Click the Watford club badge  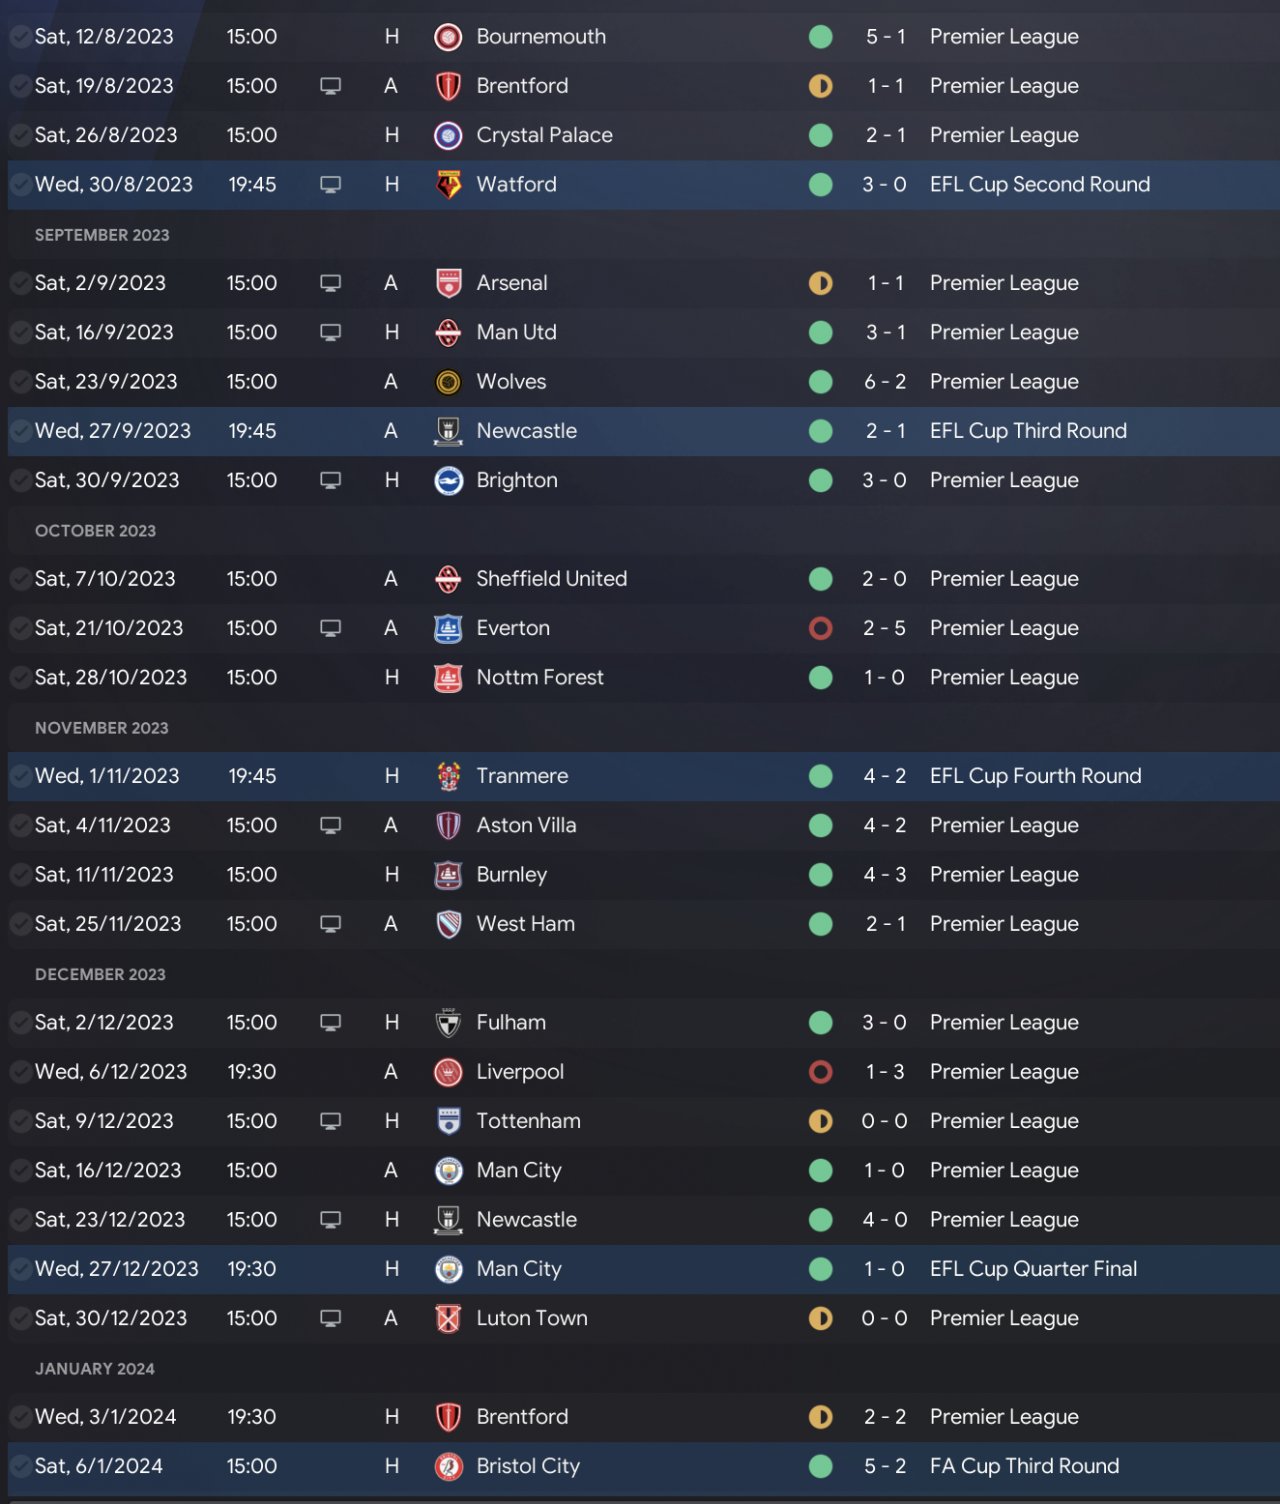[448, 185]
